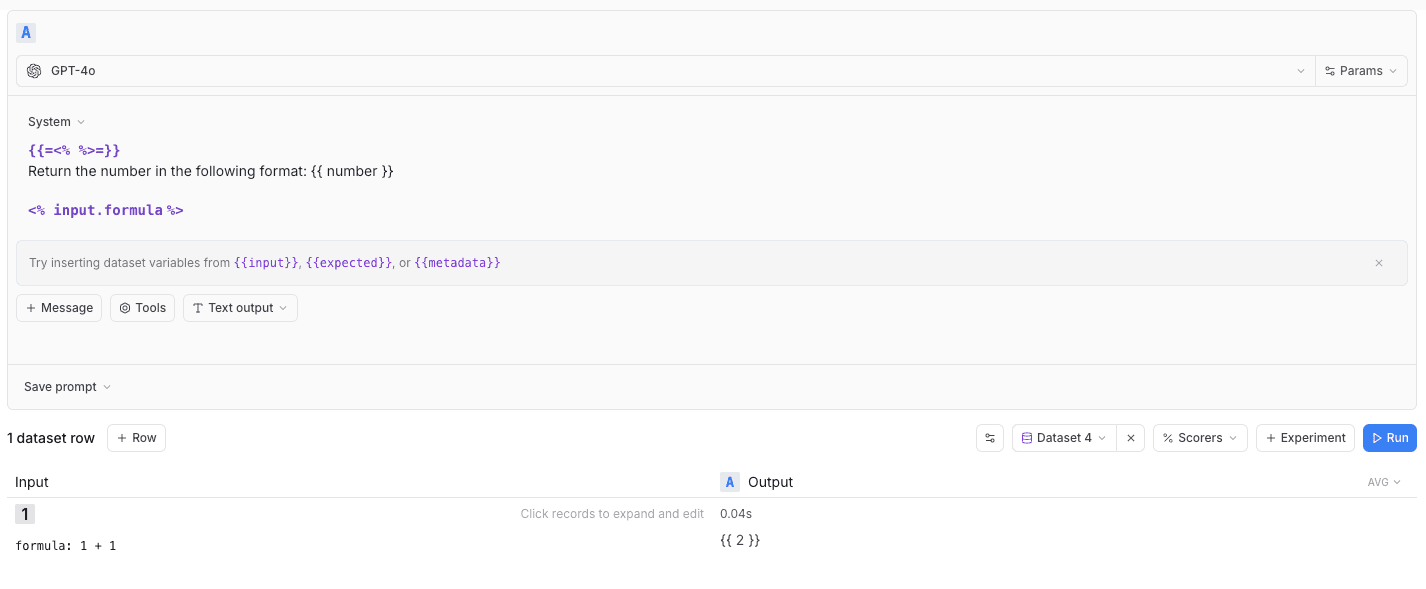Insert the {{expected}} variable
Screen dimensions: 1426x589
pyautogui.click(x=349, y=263)
